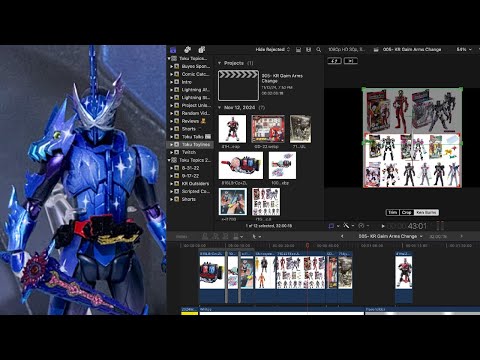Click the overwrite clip edit icon
Screen dimensions: 480x360
[x=236, y=237]
